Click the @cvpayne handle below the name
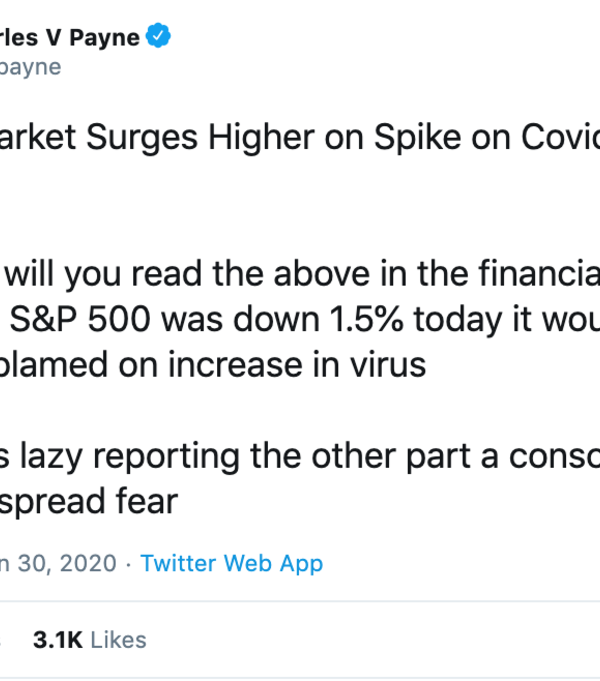 tap(30, 67)
